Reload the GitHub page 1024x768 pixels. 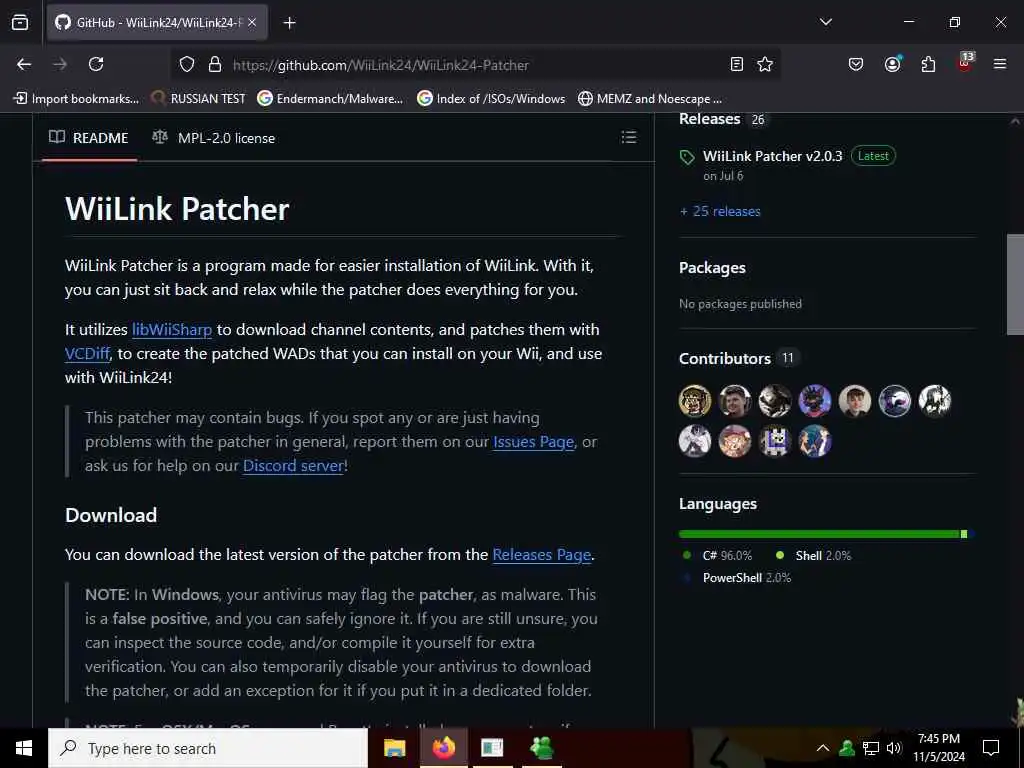[x=96, y=64]
